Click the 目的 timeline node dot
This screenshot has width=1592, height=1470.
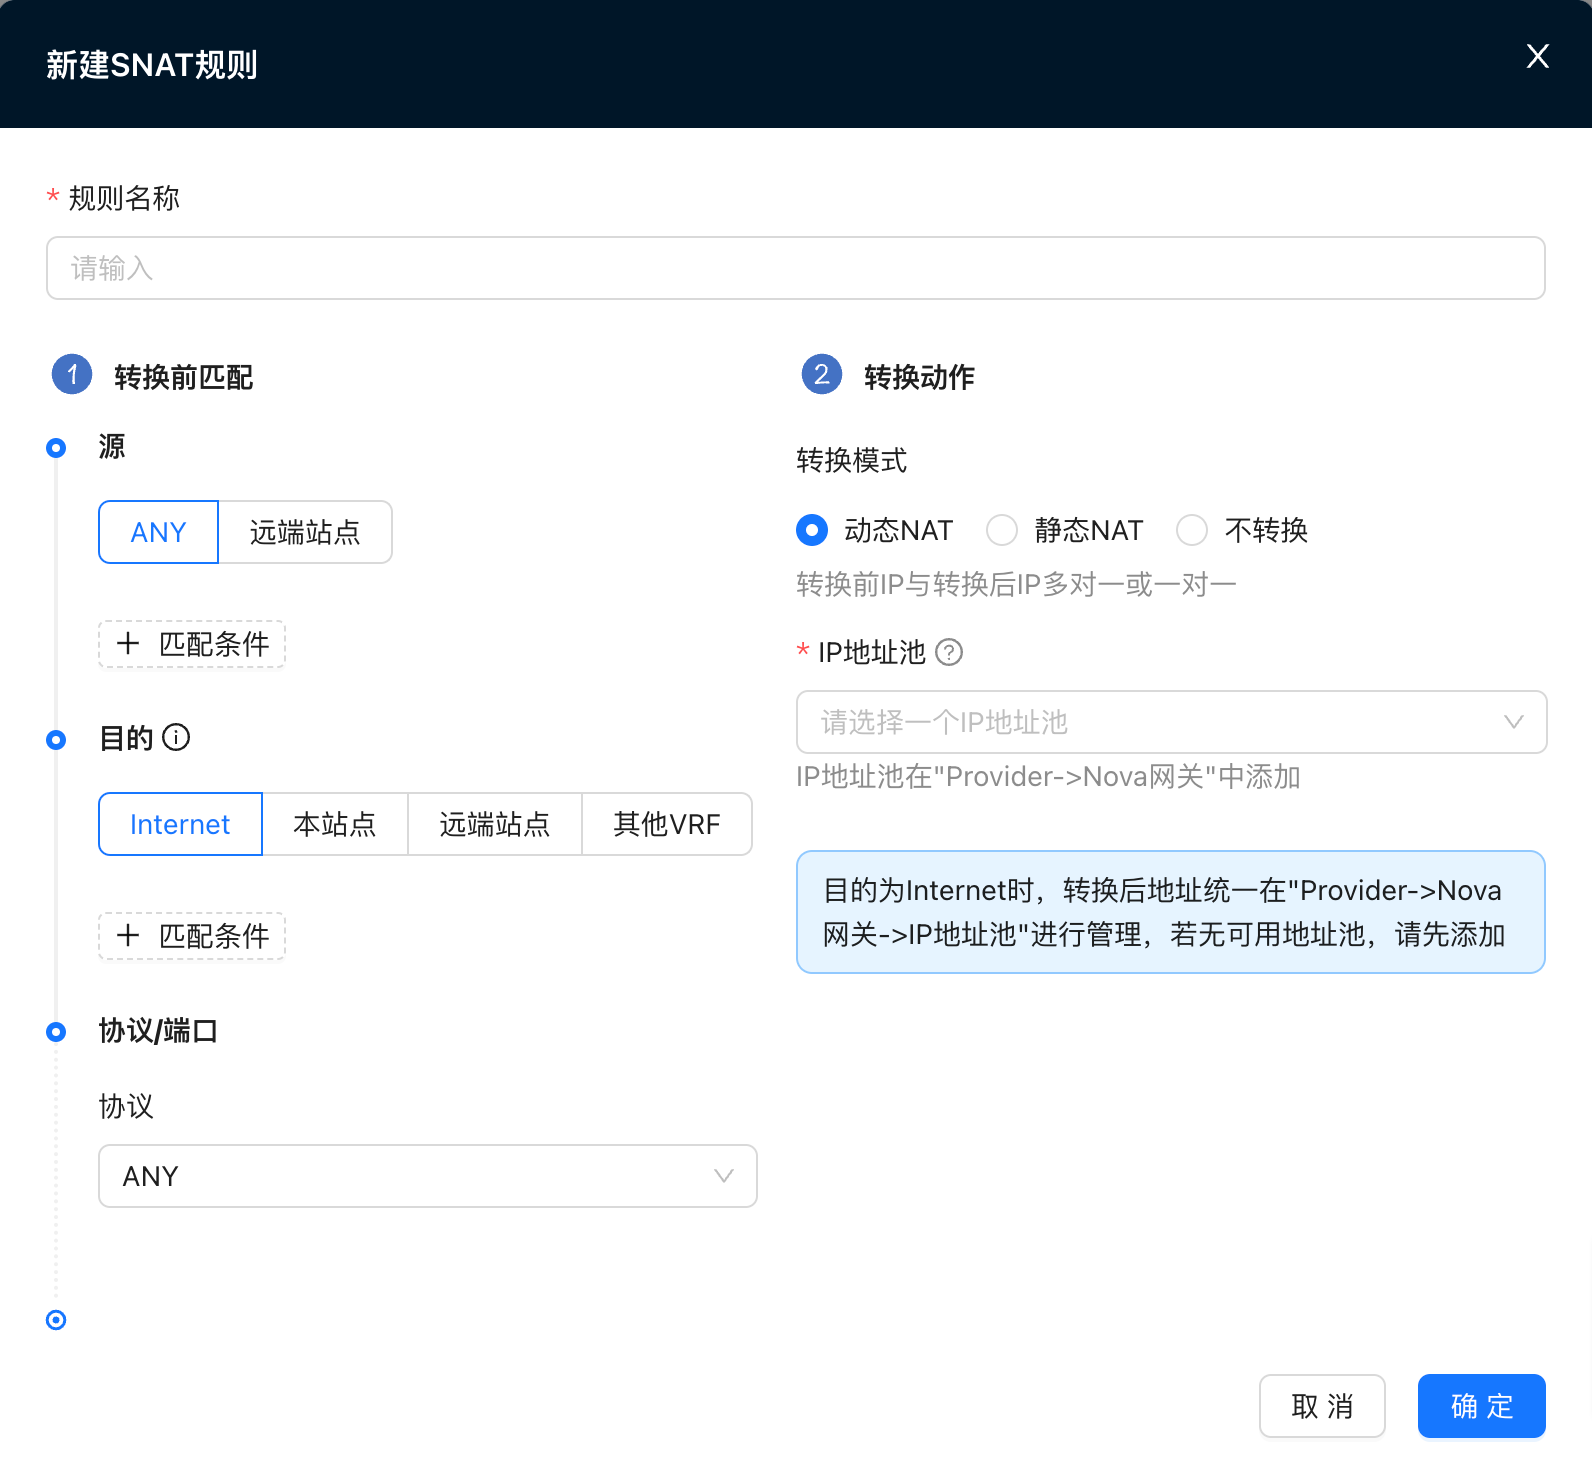pyautogui.click(x=56, y=740)
